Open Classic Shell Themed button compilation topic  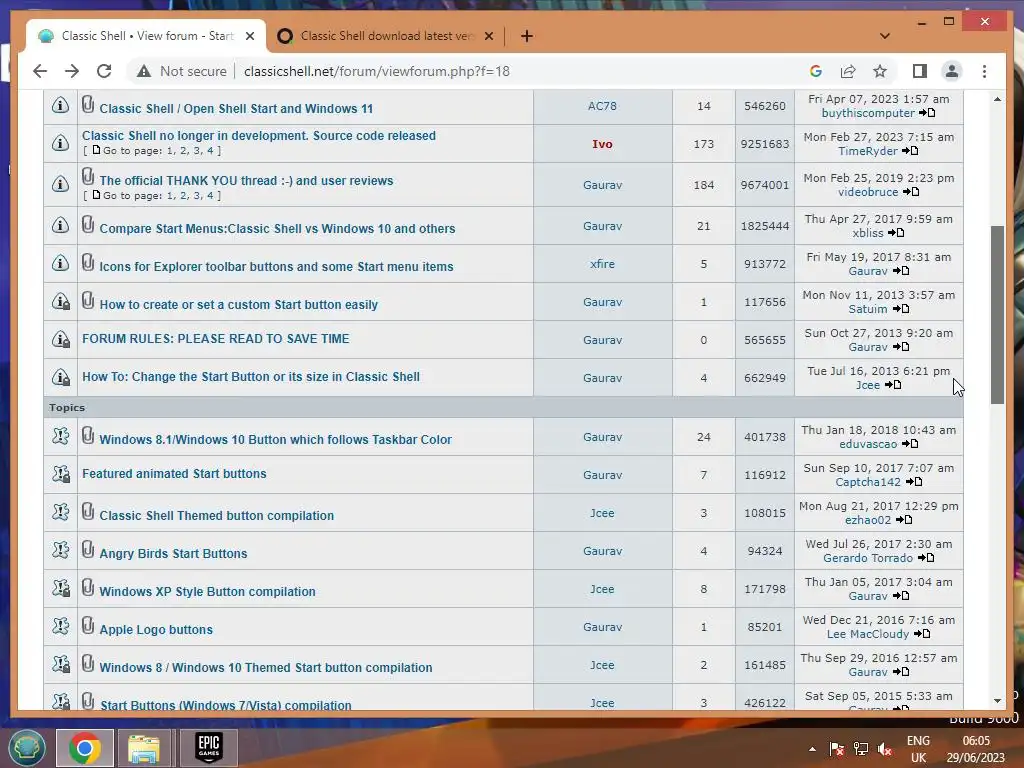tap(216, 516)
